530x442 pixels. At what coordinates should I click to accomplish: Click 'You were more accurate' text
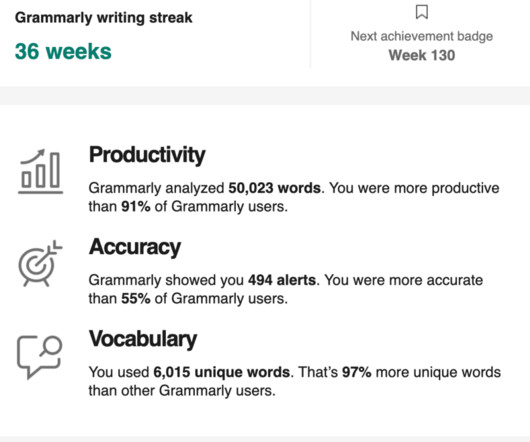404,280
